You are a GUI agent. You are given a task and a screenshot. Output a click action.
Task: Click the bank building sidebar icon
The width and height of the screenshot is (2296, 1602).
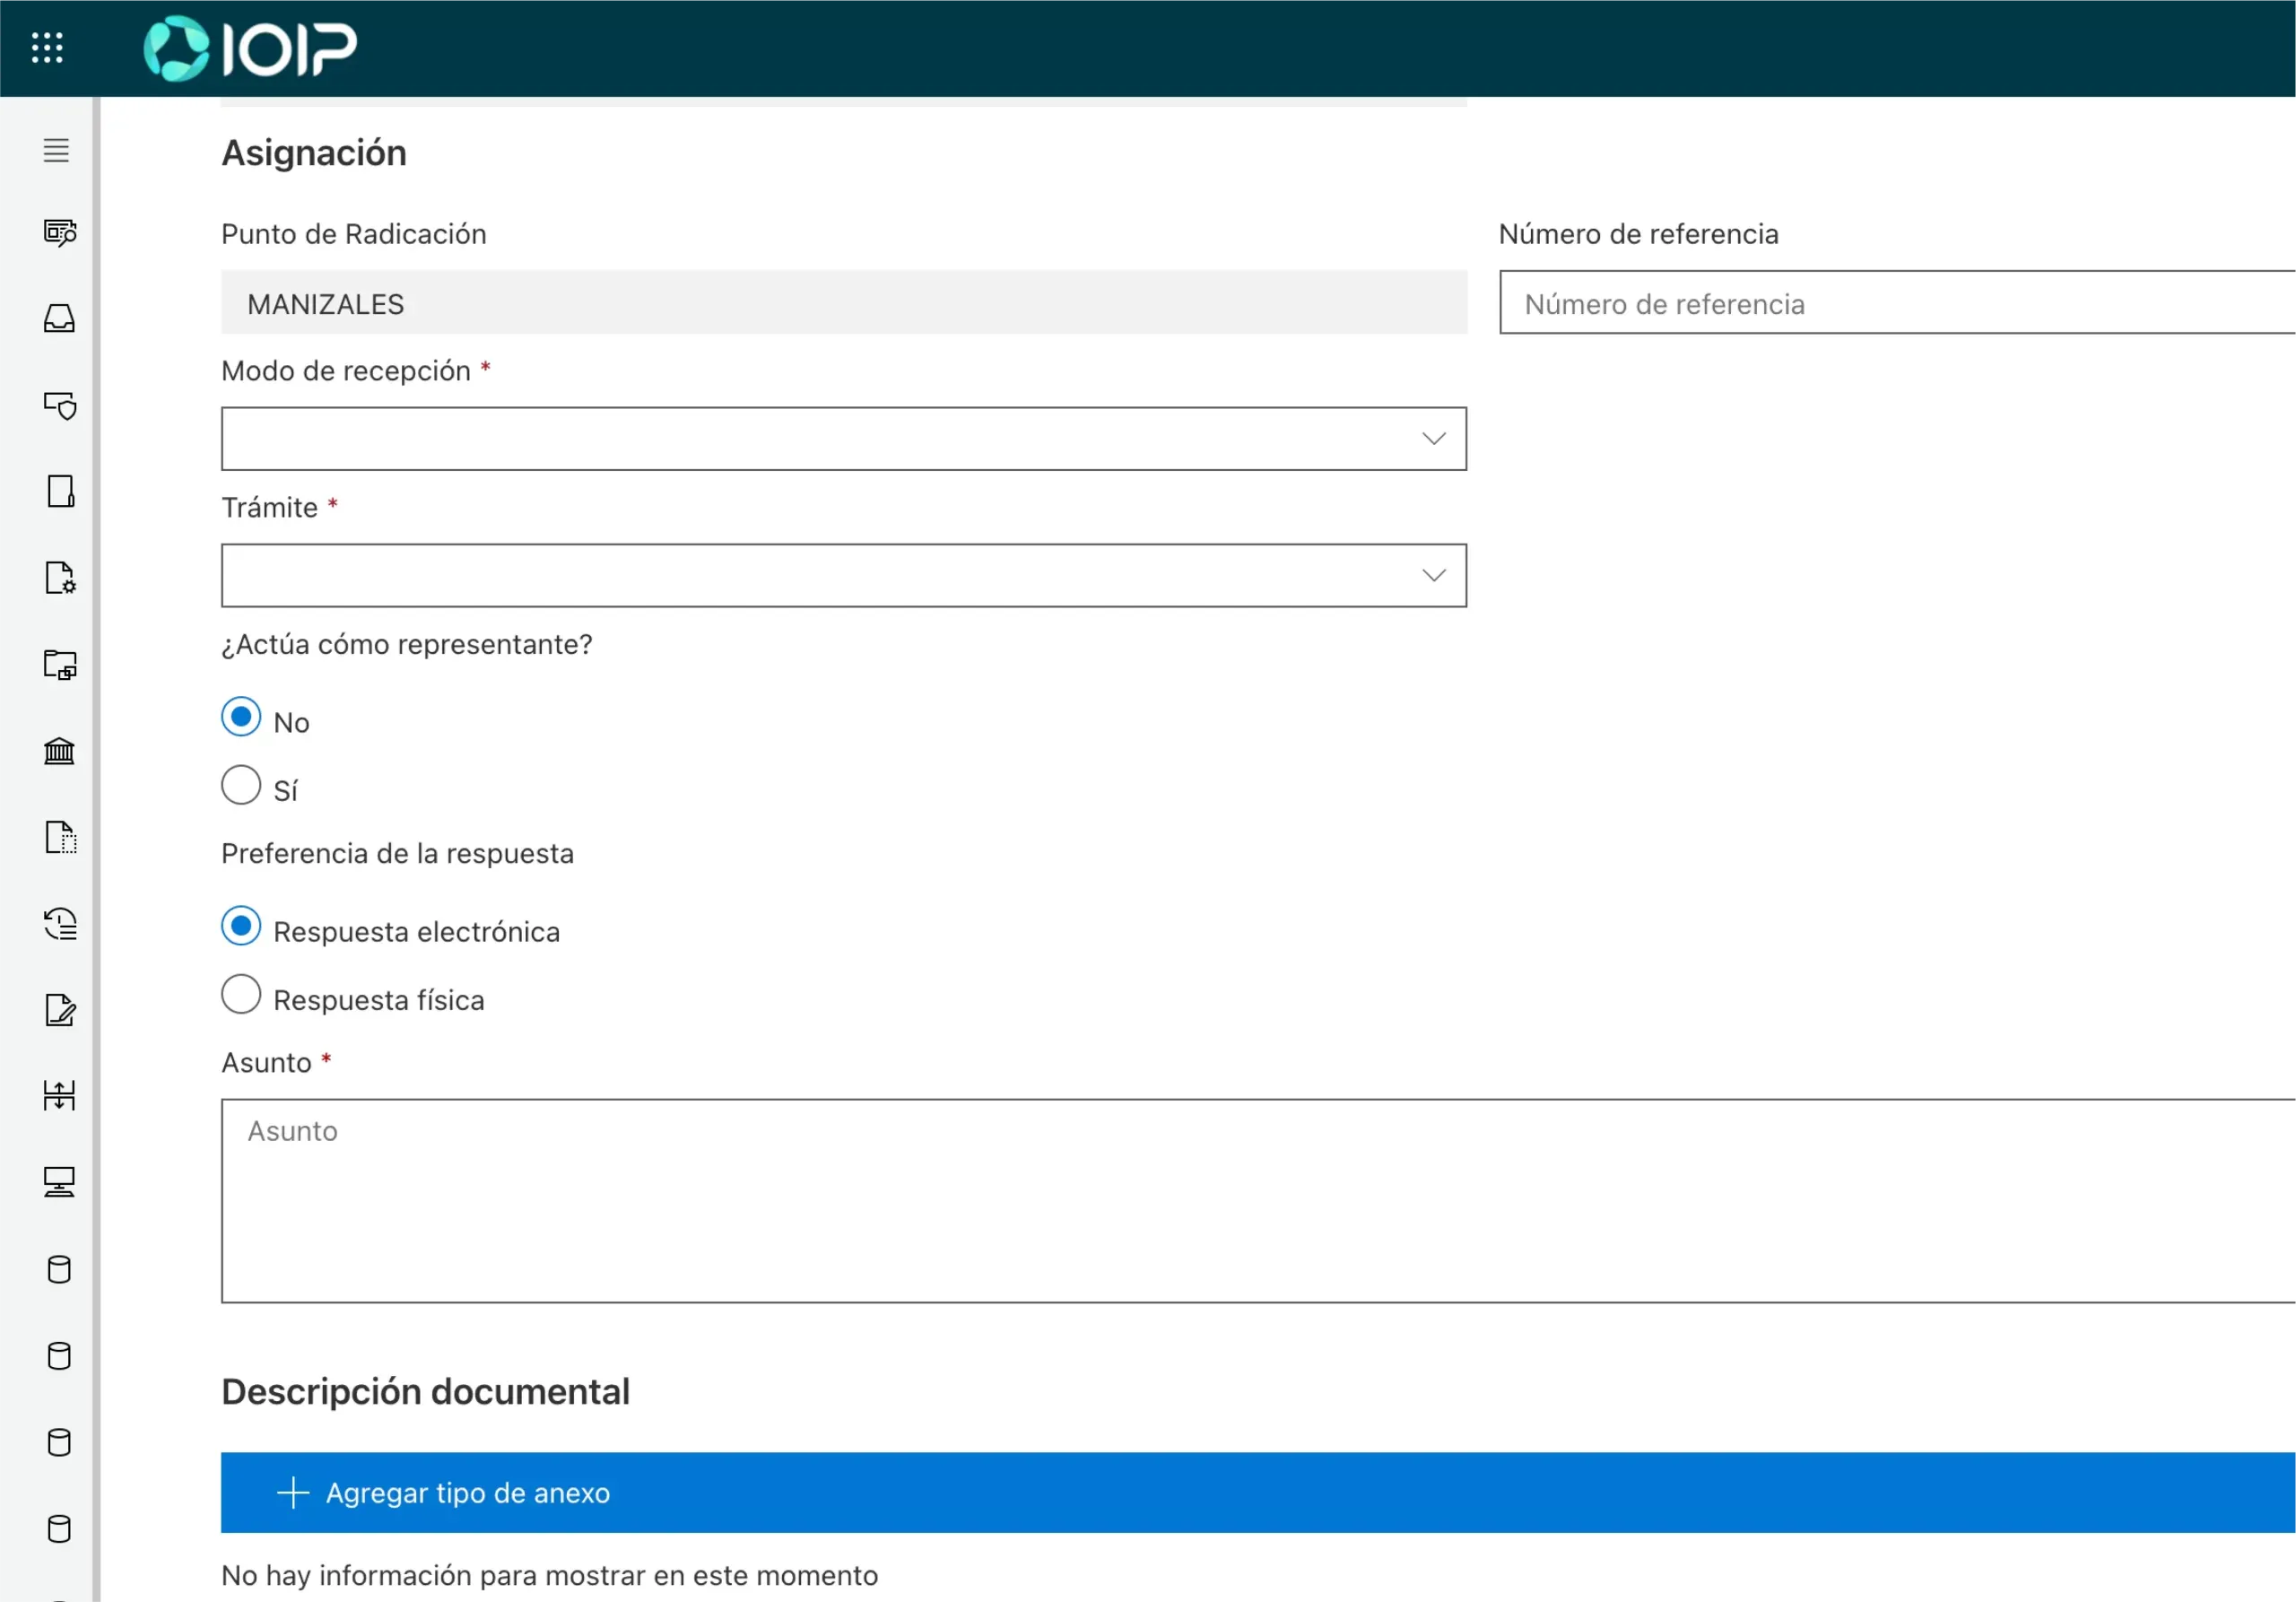59,751
